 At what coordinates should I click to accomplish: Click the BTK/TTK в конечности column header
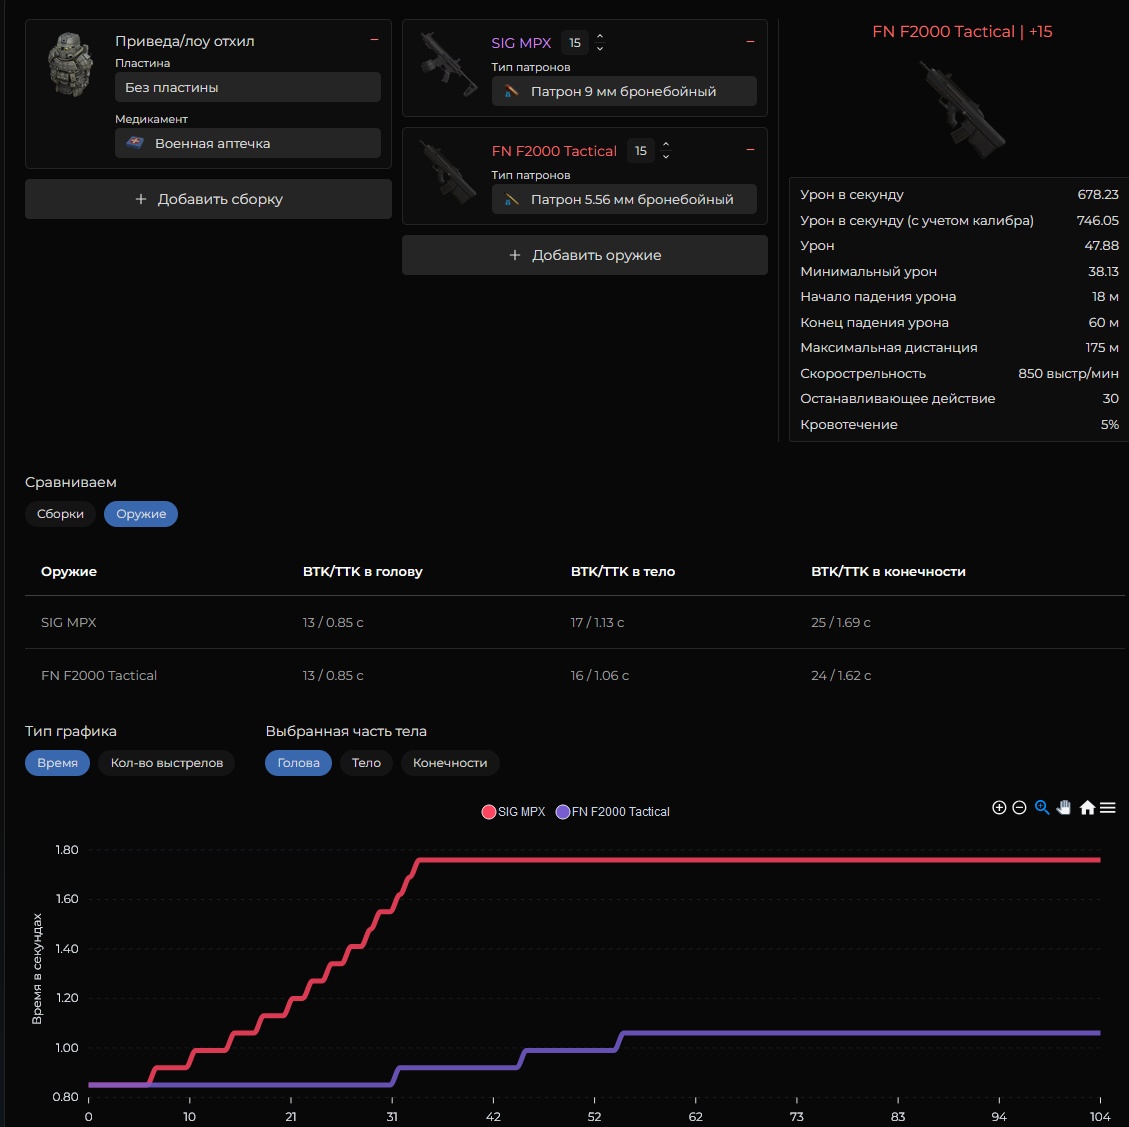[x=888, y=571]
